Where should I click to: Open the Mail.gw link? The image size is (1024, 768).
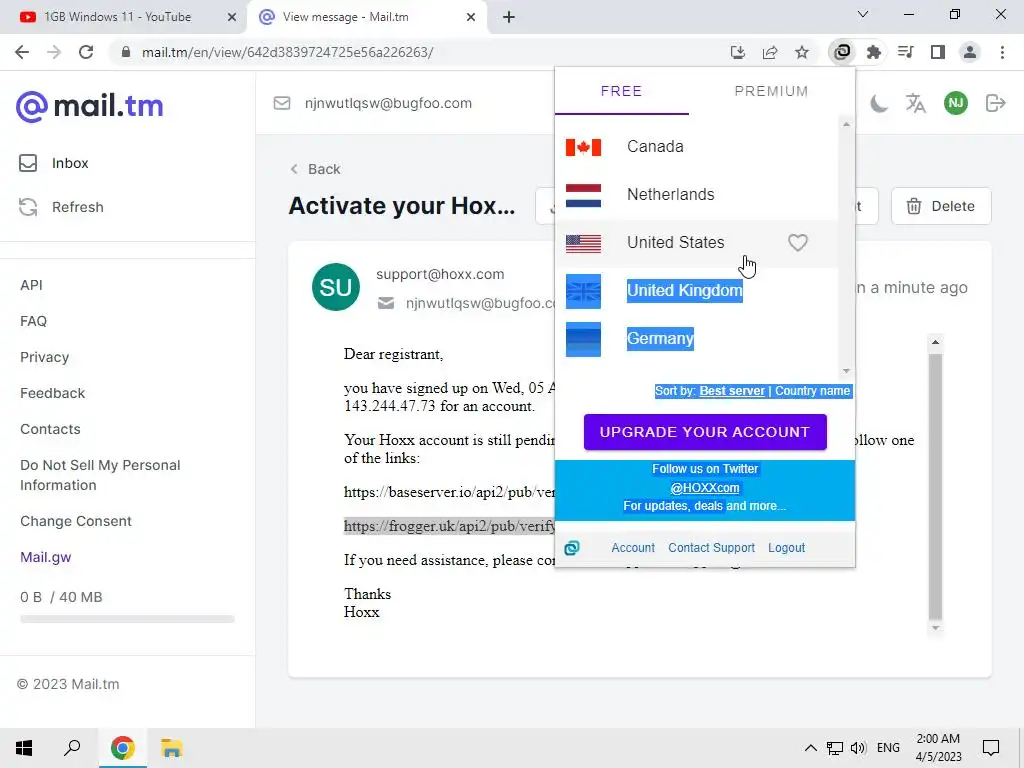tap(46, 557)
